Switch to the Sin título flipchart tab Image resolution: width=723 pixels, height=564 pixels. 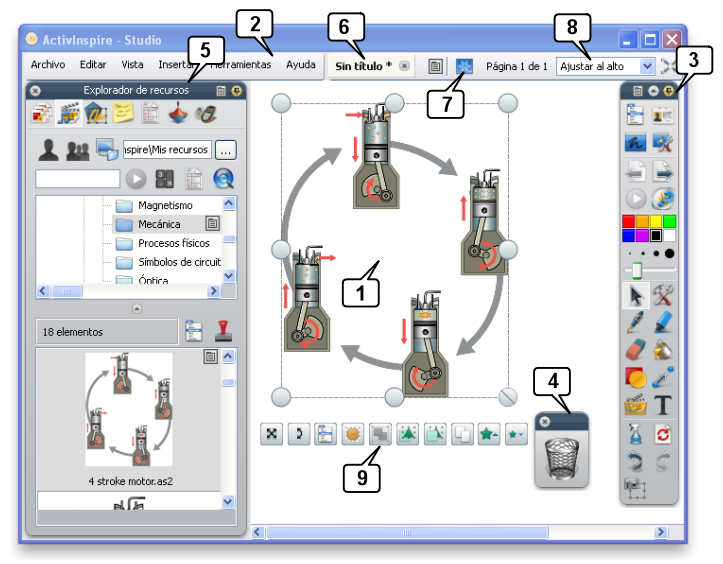coord(362,65)
